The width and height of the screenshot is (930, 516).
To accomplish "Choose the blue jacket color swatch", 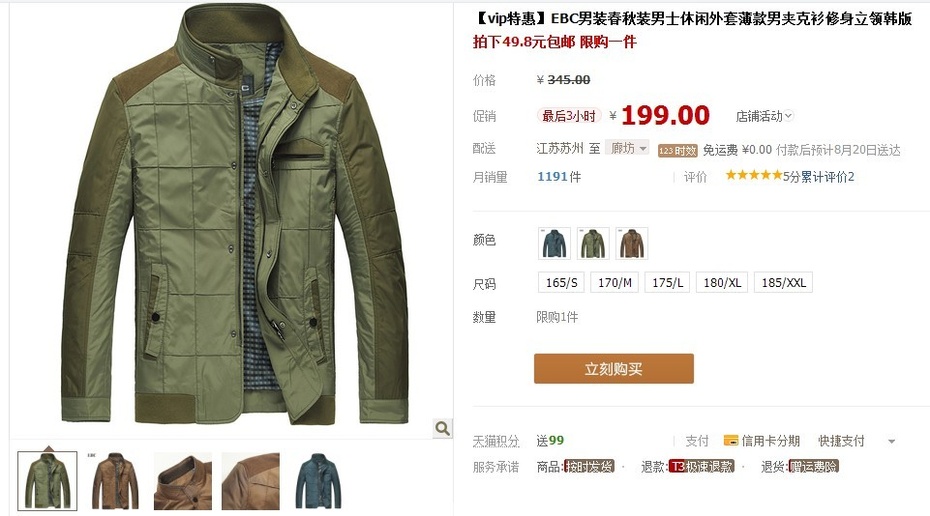I will coord(554,243).
